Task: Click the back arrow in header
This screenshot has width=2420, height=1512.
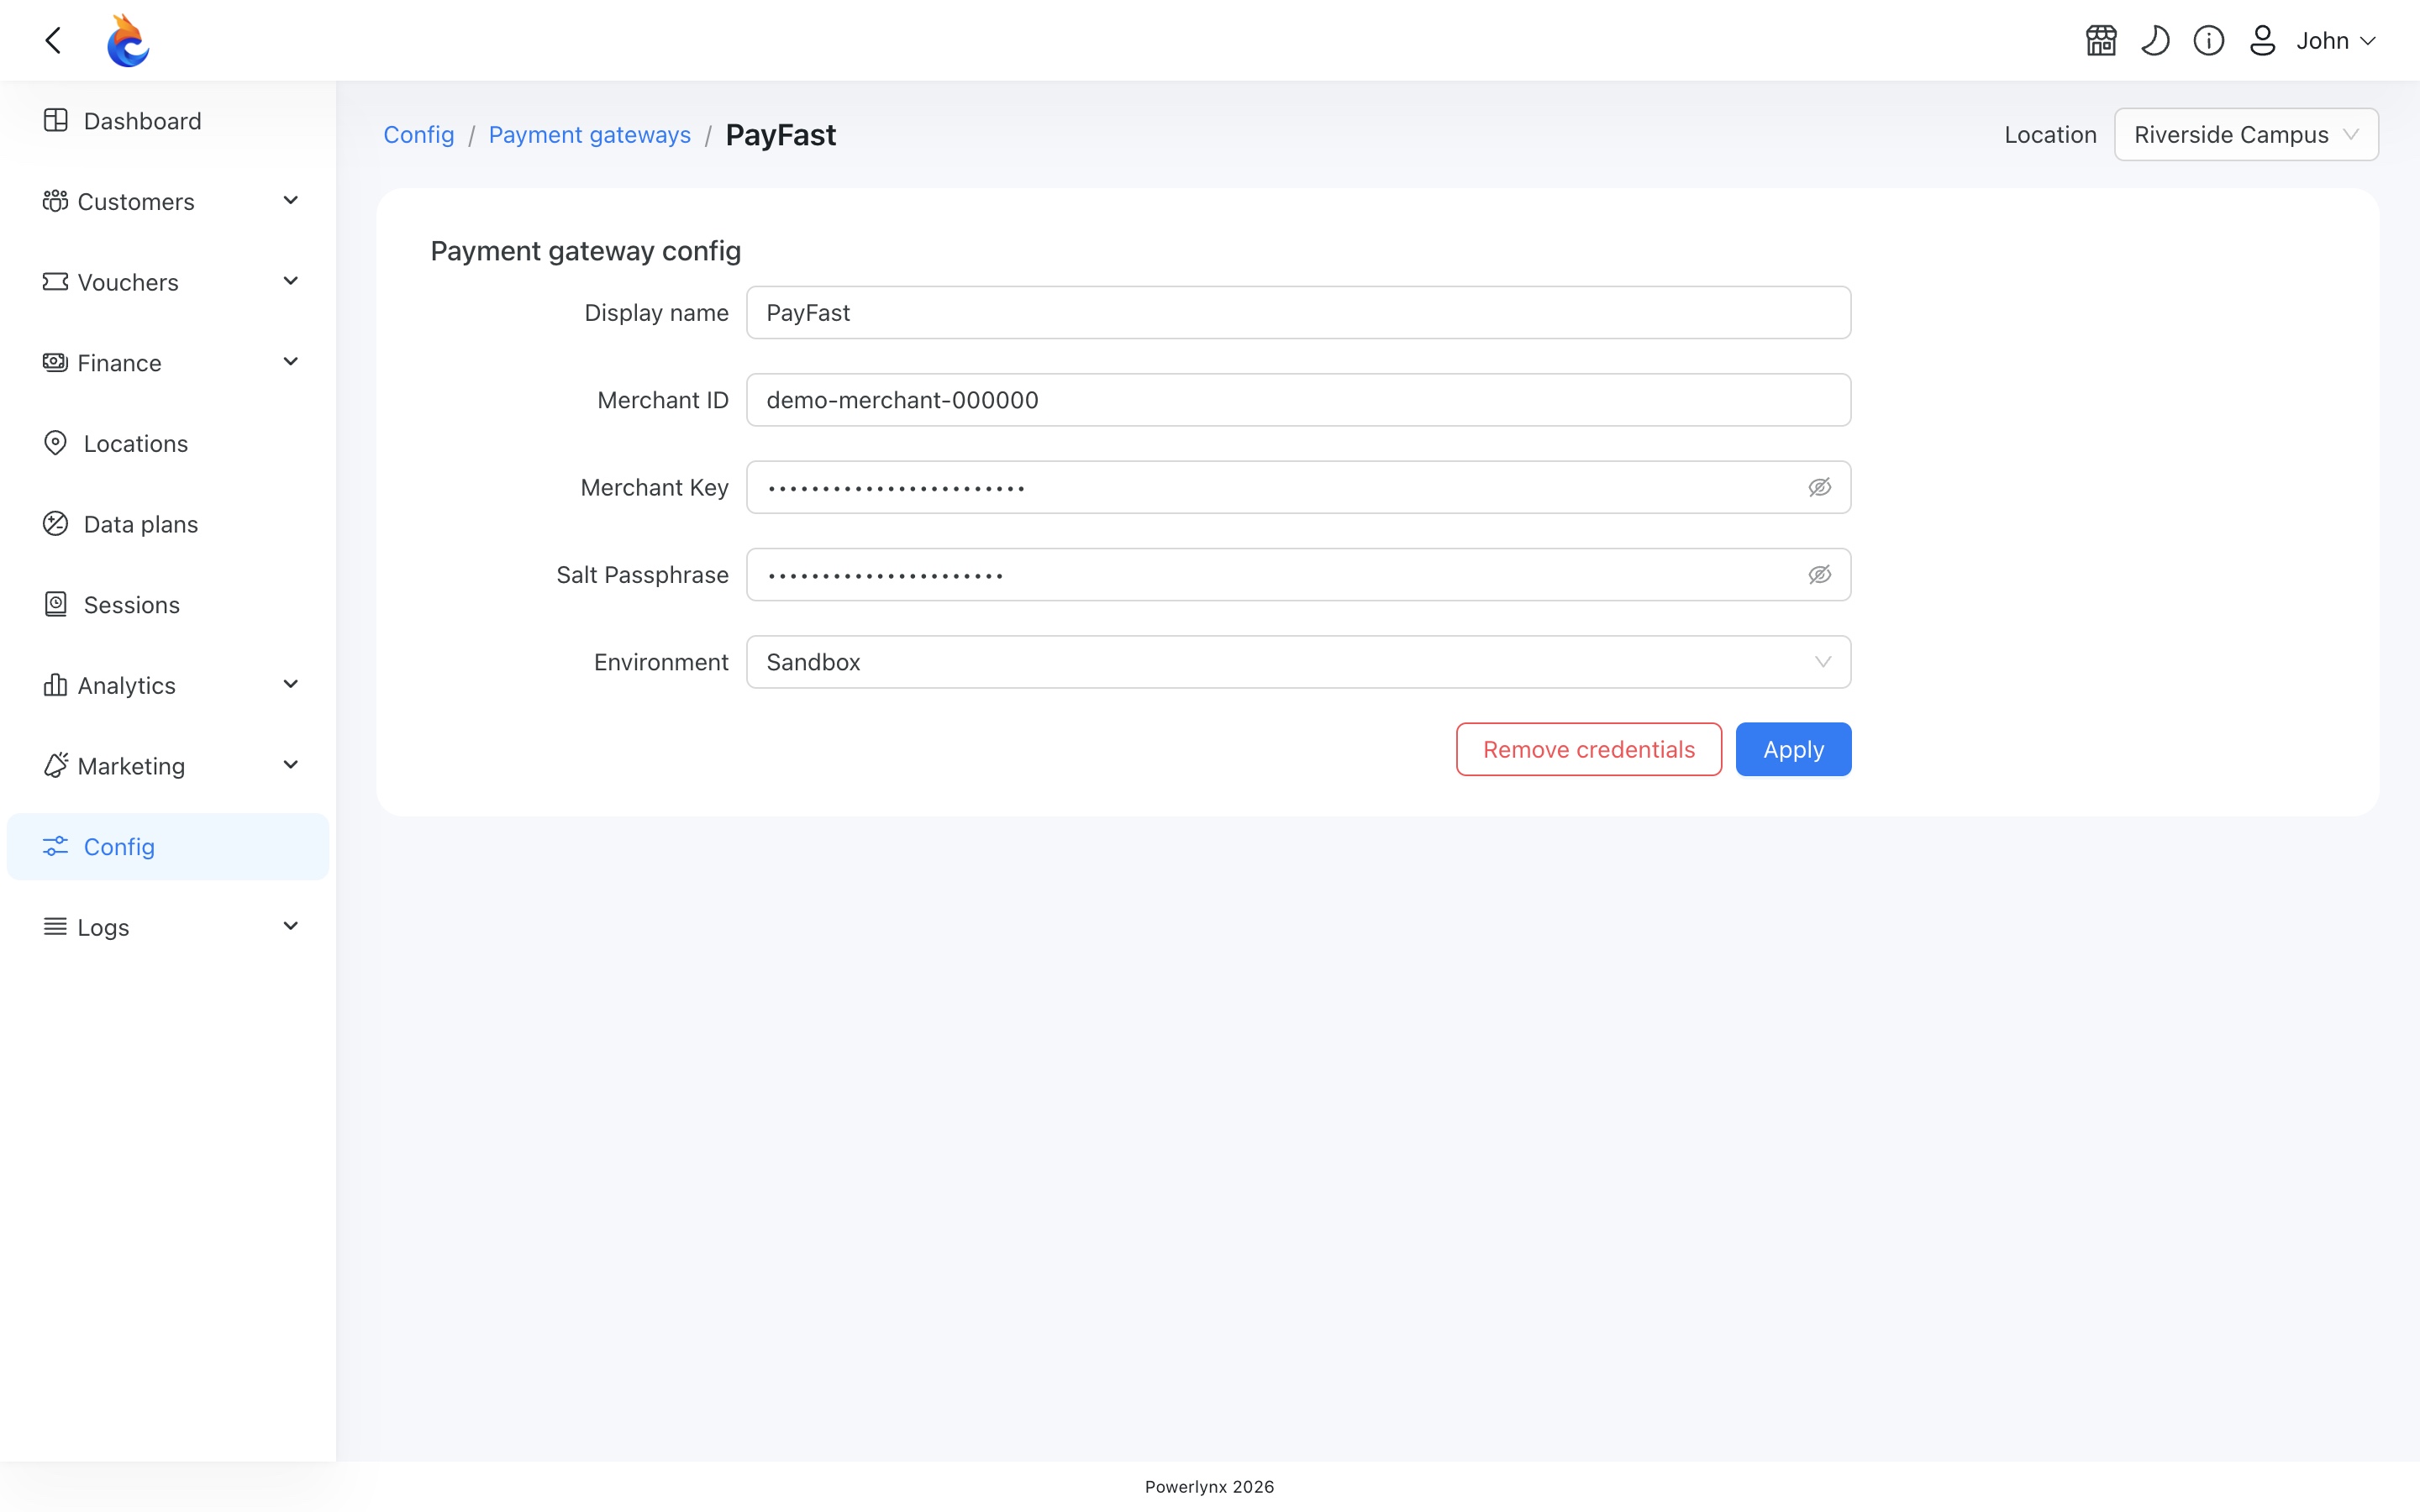Action: click(54, 41)
